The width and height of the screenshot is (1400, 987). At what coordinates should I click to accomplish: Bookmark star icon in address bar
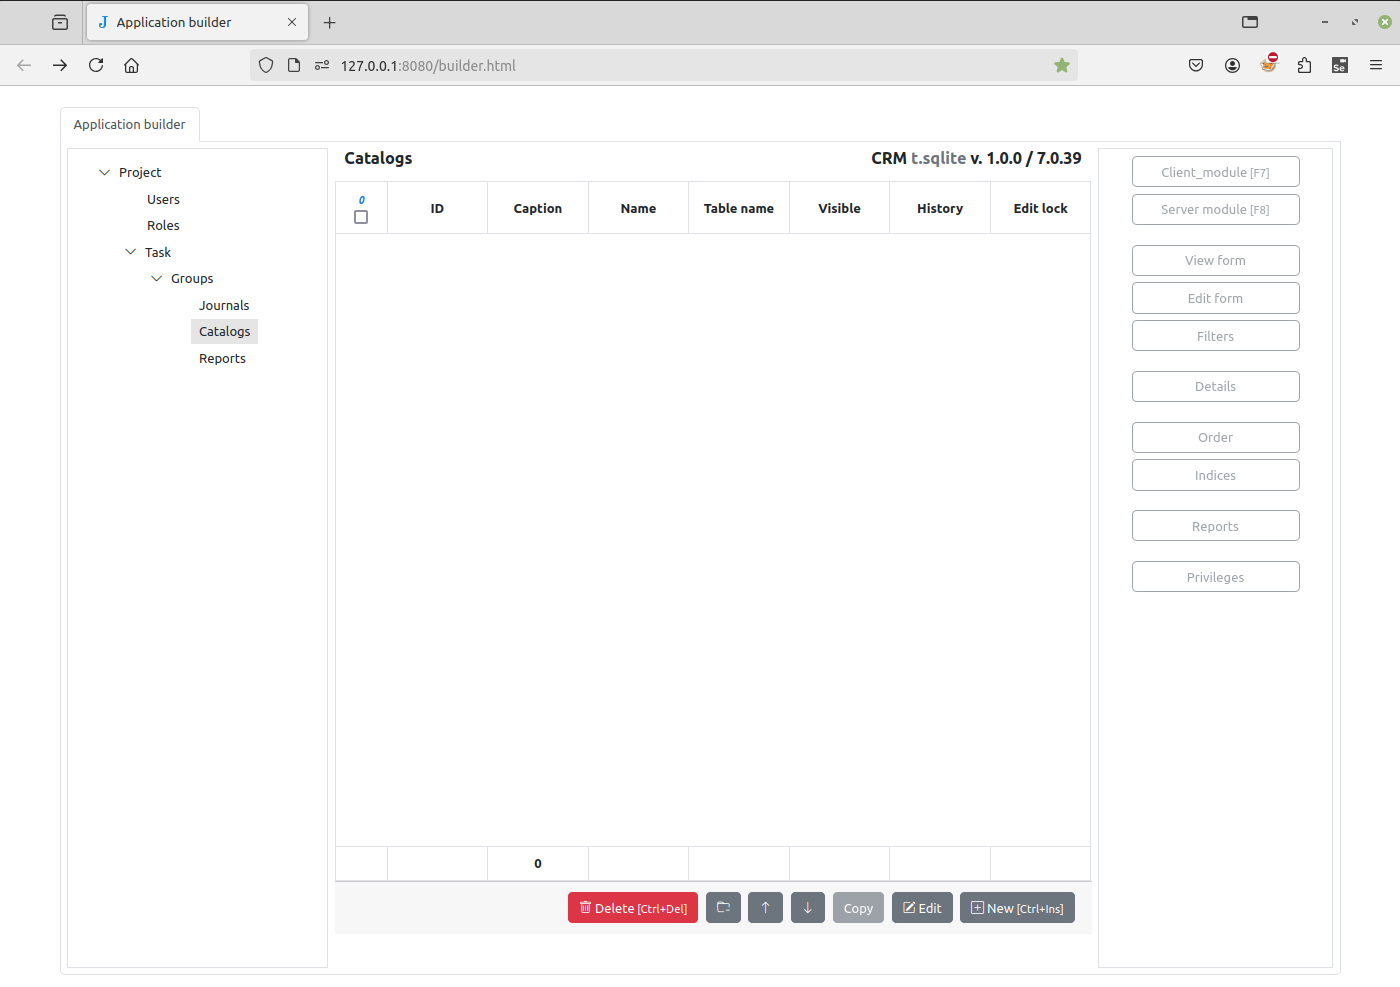tap(1061, 65)
